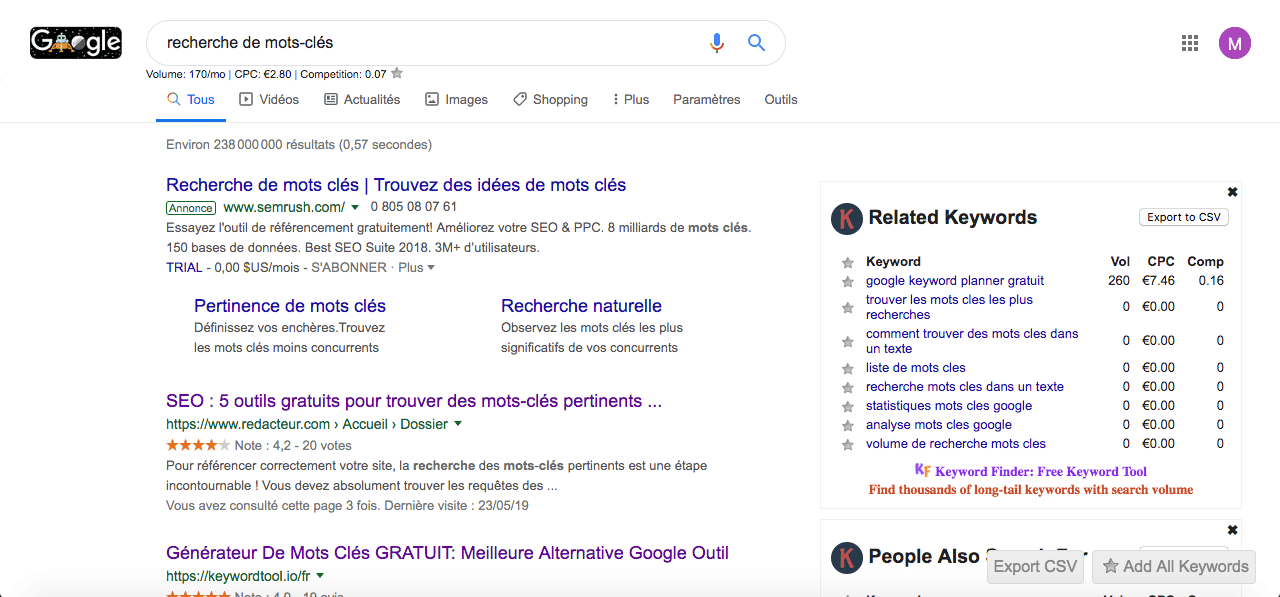Screen dimensions: 1280x597
Task: Toggle the star in the Keyword header row
Action: [x=848, y=262]
